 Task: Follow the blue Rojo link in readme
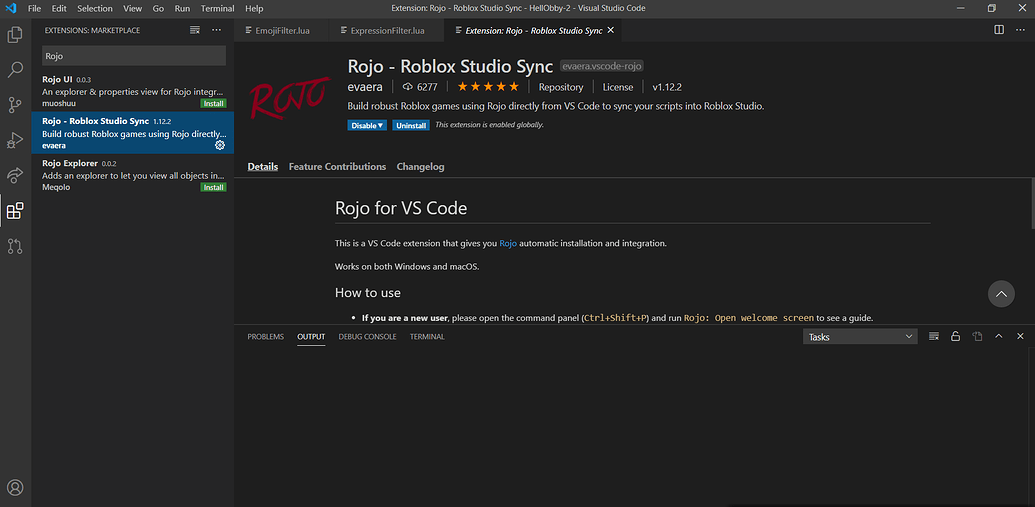tap(508, 243)
